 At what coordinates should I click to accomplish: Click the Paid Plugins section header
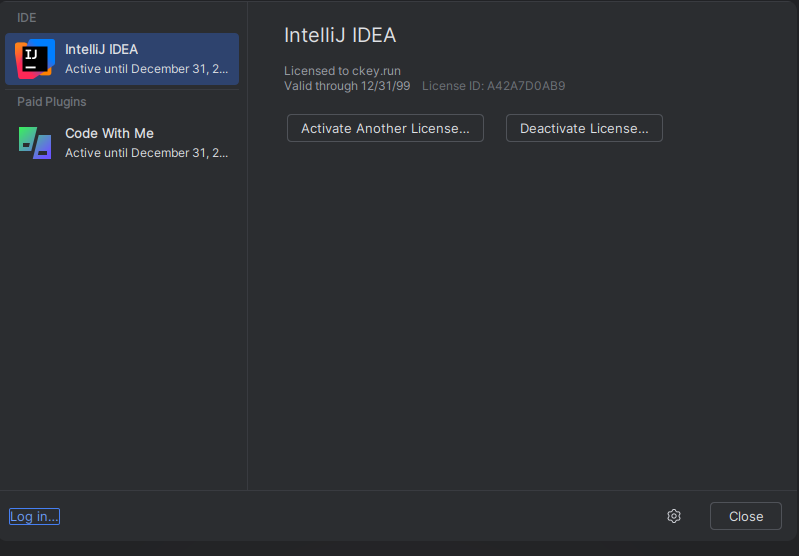51,102
